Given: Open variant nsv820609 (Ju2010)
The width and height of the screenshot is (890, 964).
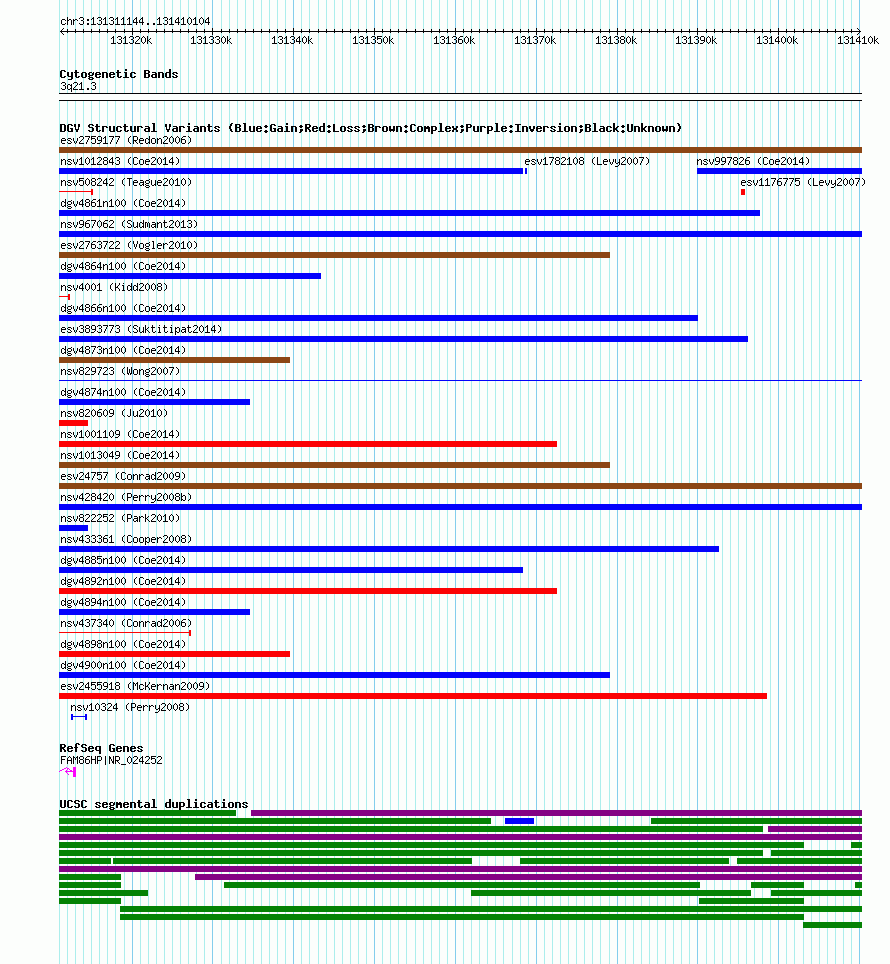Looking at the screenshot, I should click(x=114, y=413).
